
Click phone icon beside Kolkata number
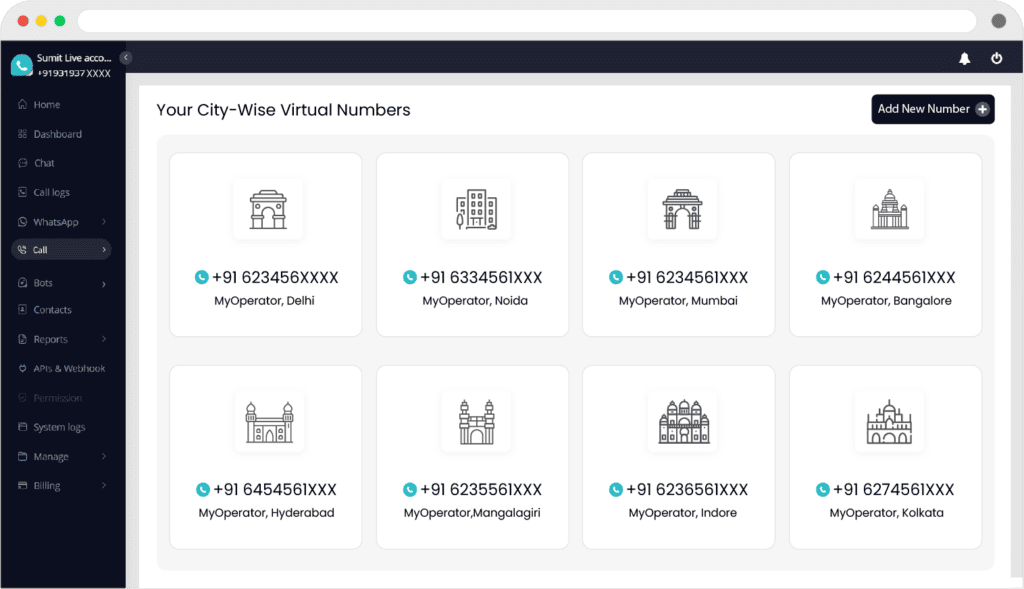coord(822,490)
